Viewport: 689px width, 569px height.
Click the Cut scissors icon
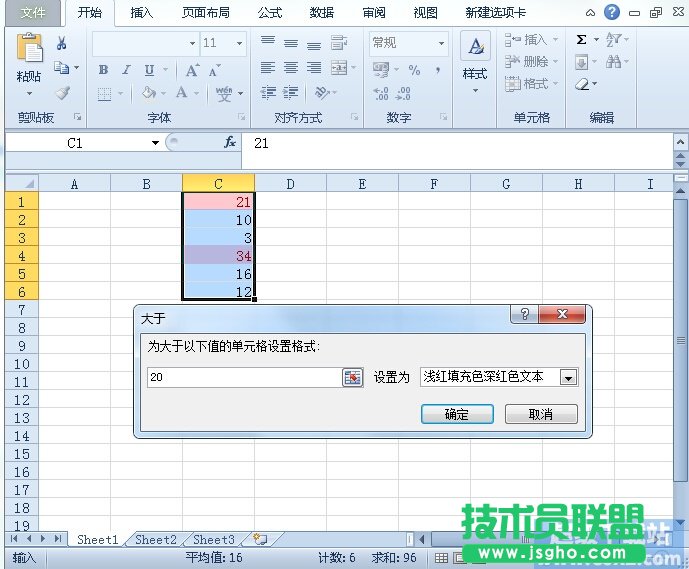point(62,44)
